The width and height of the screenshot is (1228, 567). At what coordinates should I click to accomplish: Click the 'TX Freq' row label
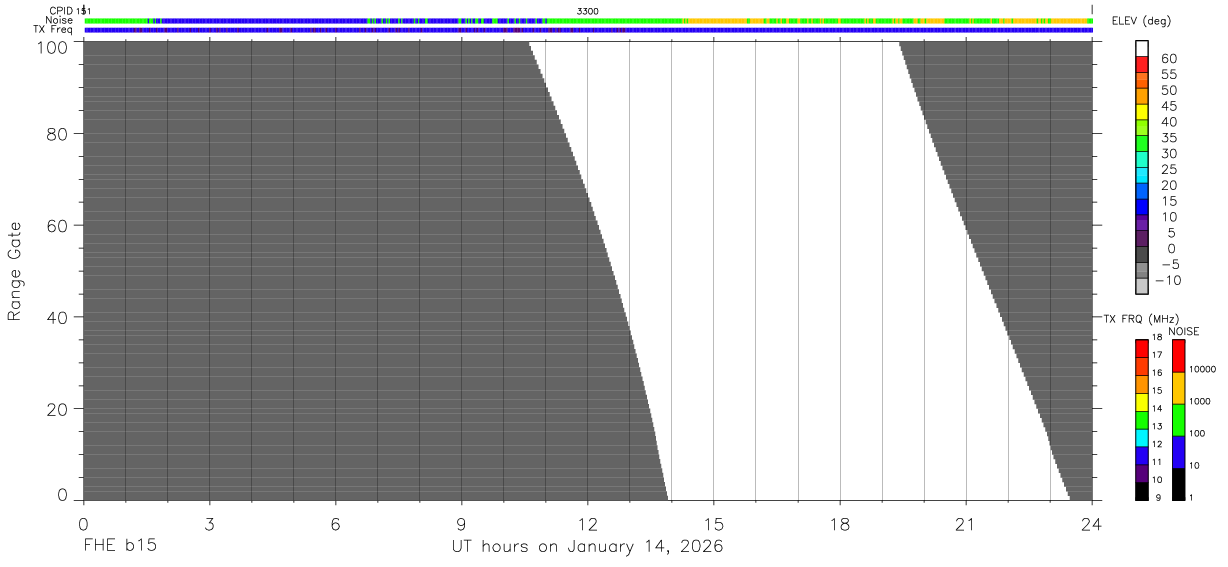point(53,30)
